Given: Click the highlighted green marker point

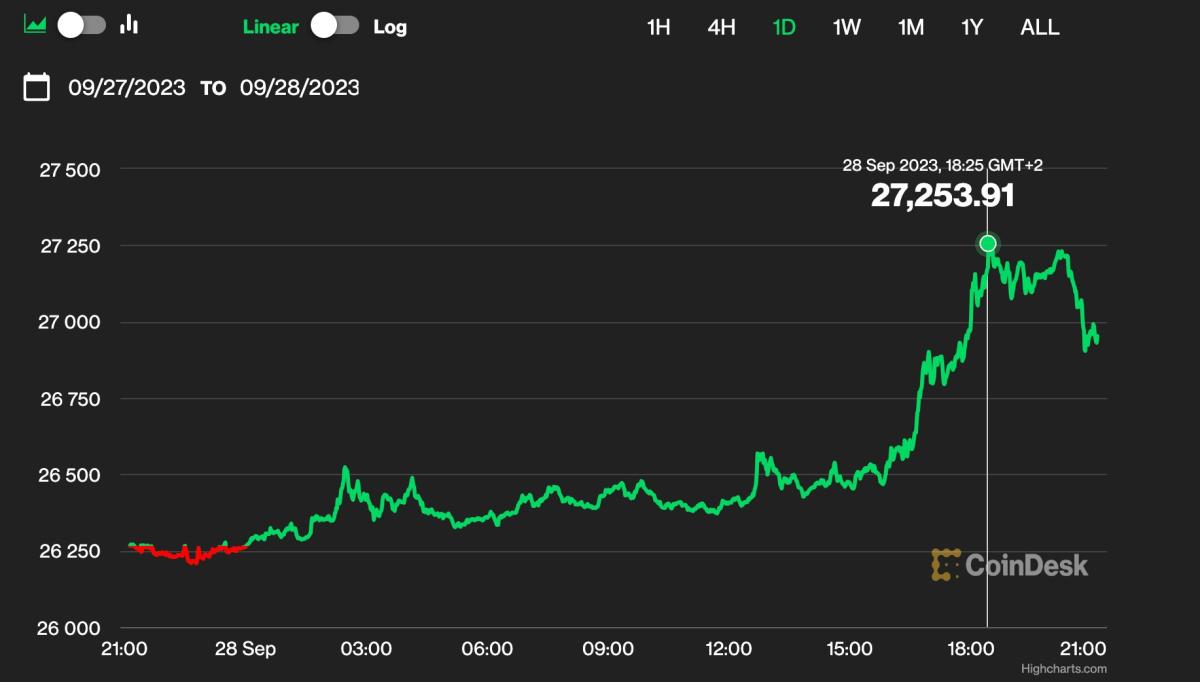Looking at the screenshot, I should [x=988, y=242].
